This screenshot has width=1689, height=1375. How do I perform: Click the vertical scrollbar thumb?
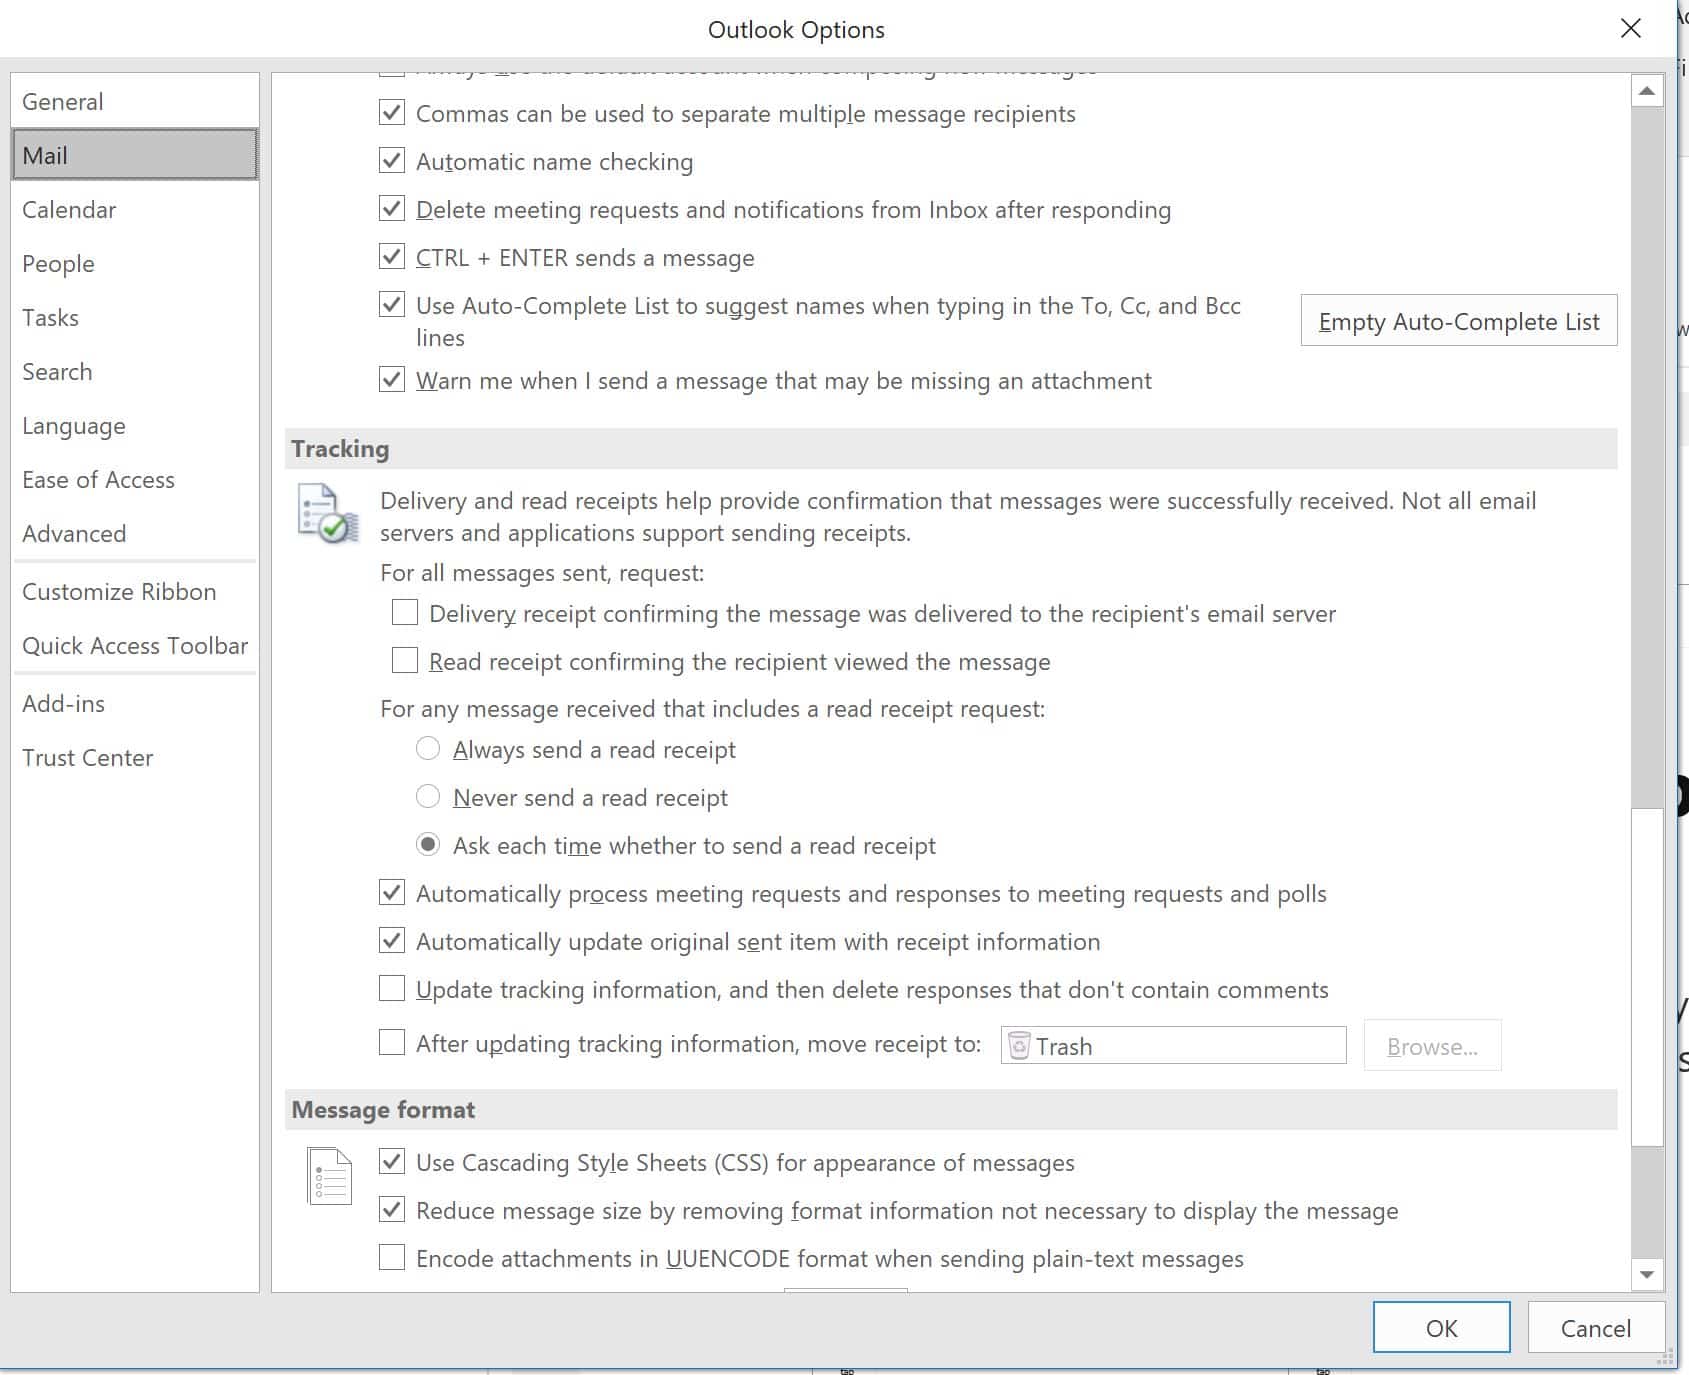coord(1646,975)
